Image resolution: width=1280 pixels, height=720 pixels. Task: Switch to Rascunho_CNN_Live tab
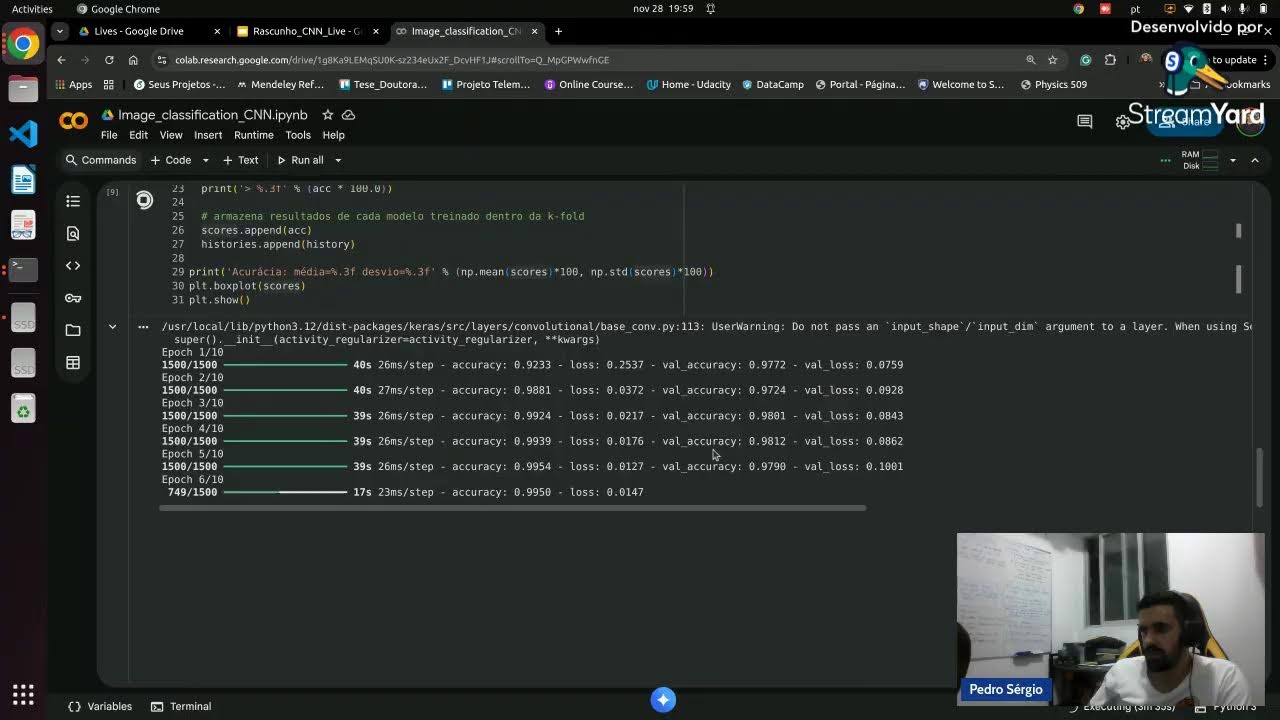click(307, 31)
